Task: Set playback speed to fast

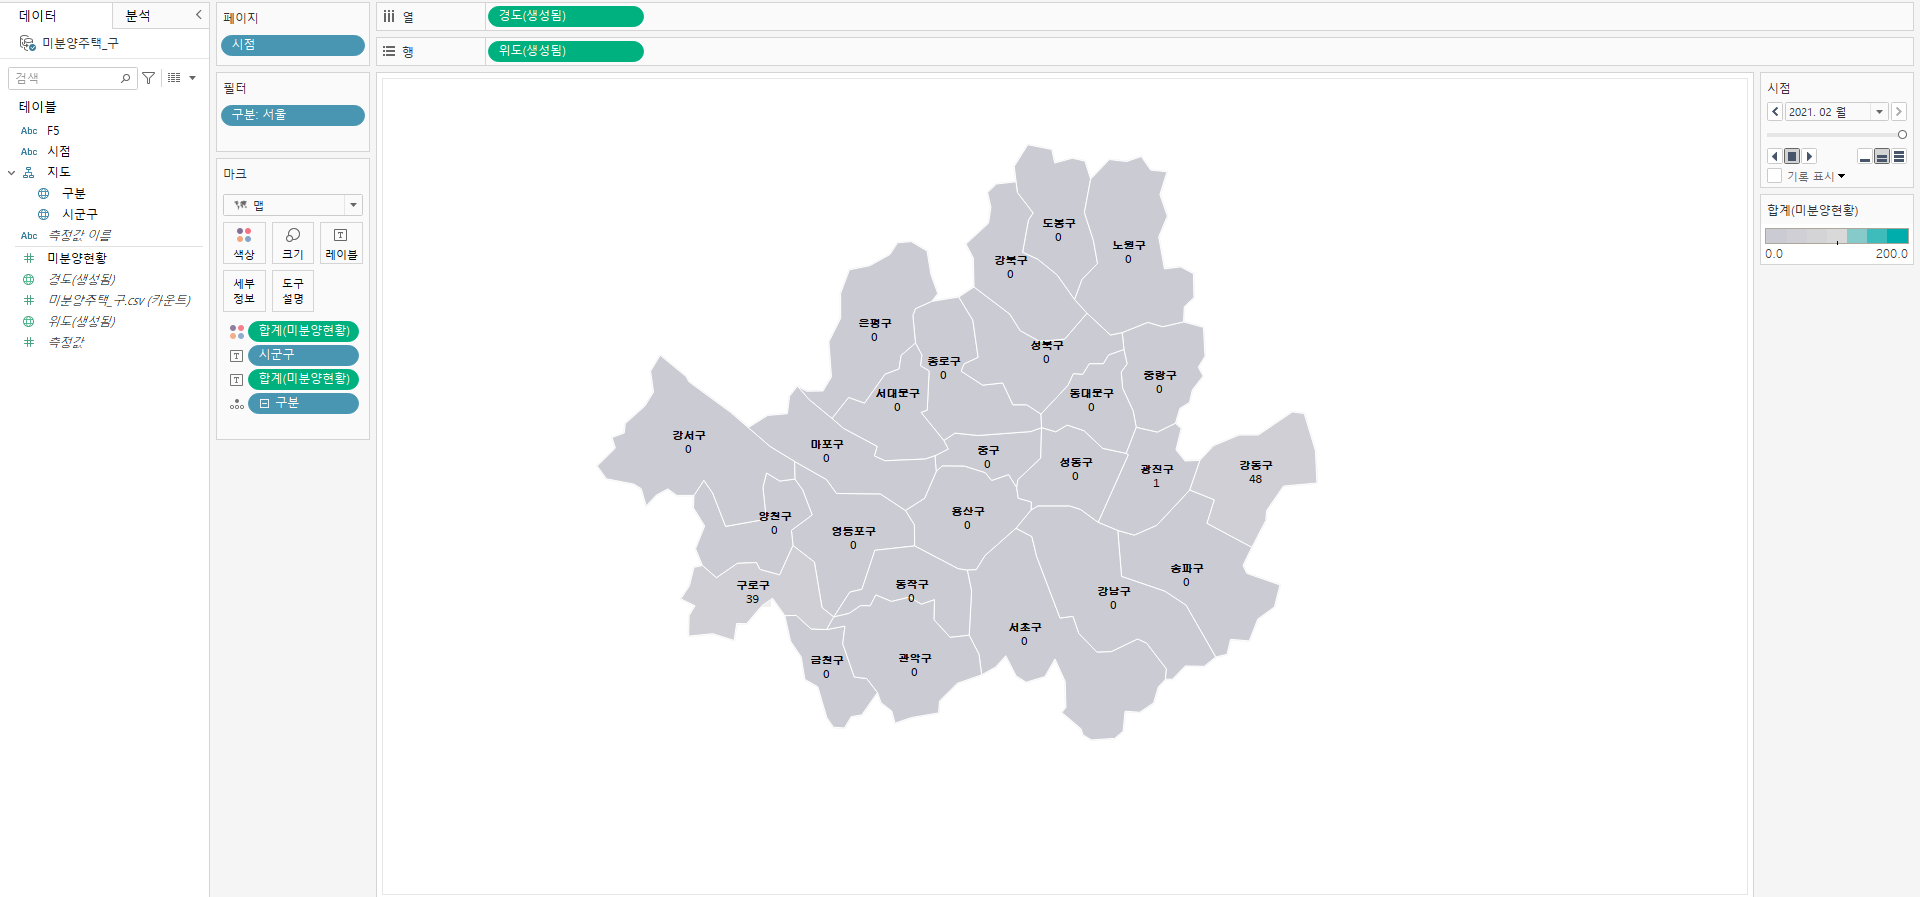Action: coord(1899,157)
